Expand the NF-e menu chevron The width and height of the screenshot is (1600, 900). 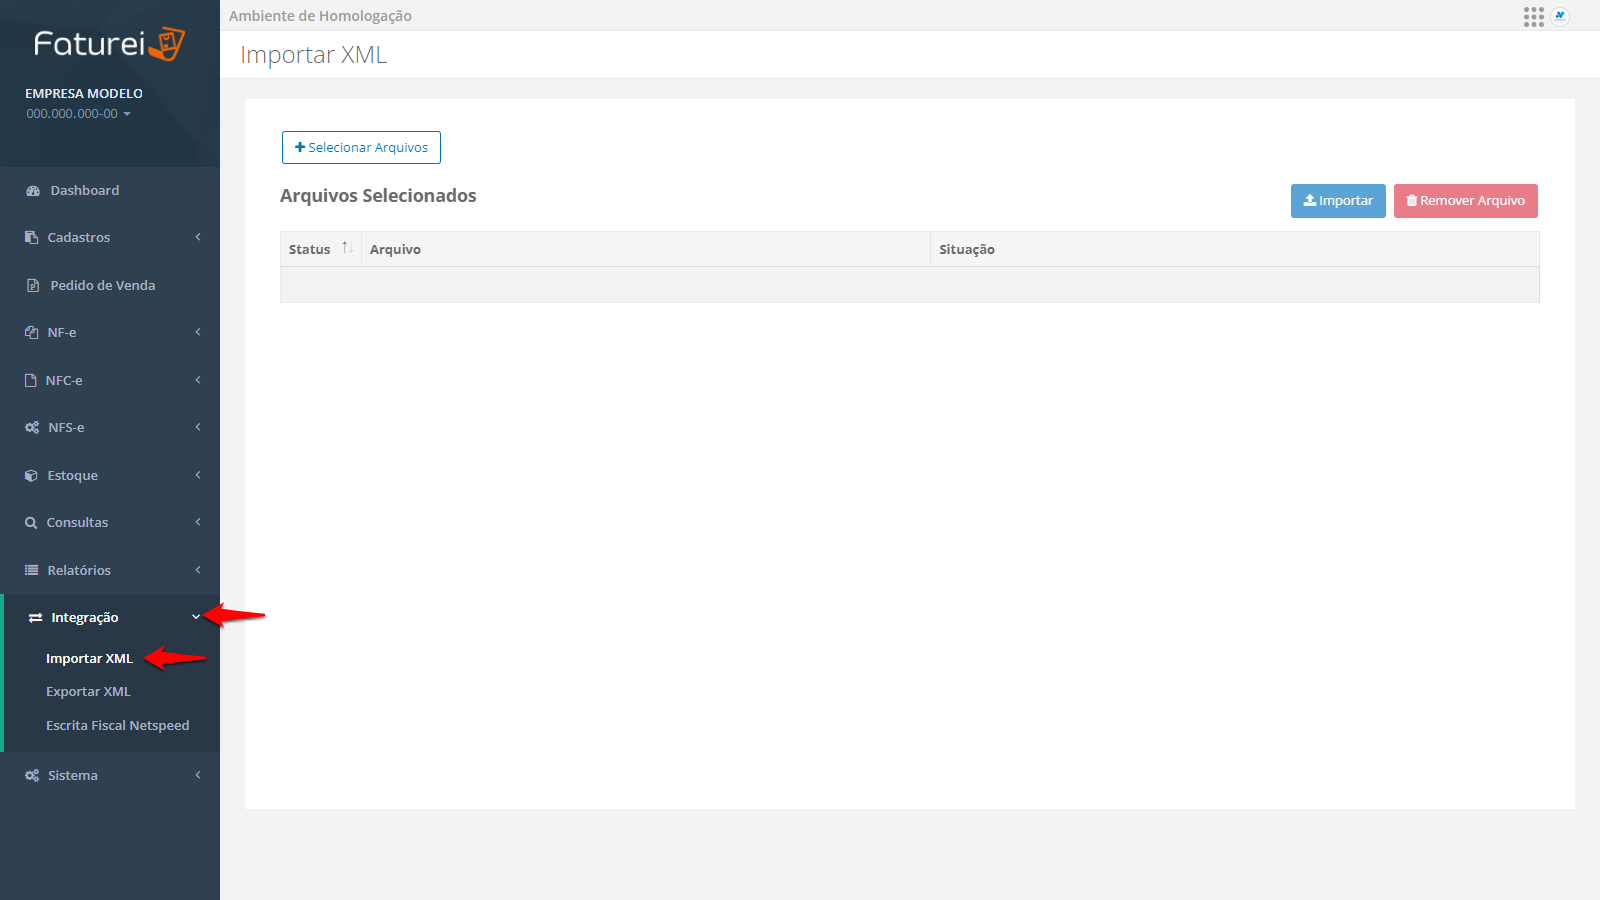198,332
